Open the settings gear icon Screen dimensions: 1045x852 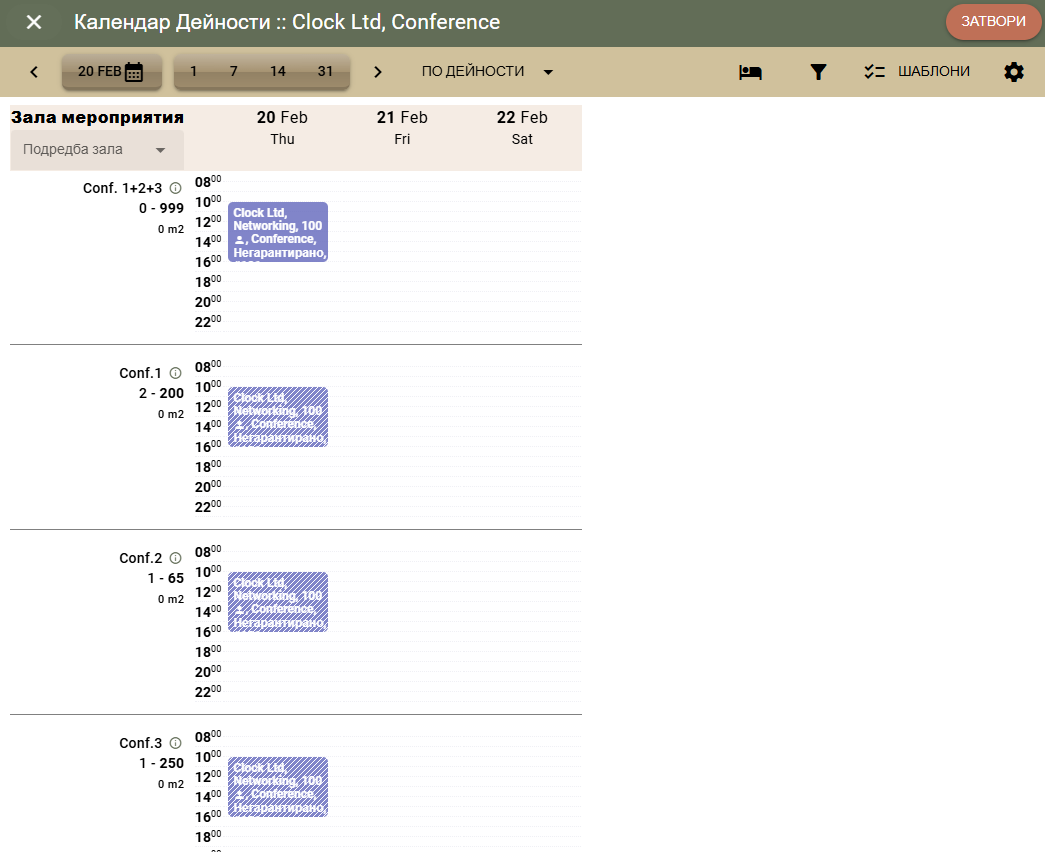pos(1014,72)
